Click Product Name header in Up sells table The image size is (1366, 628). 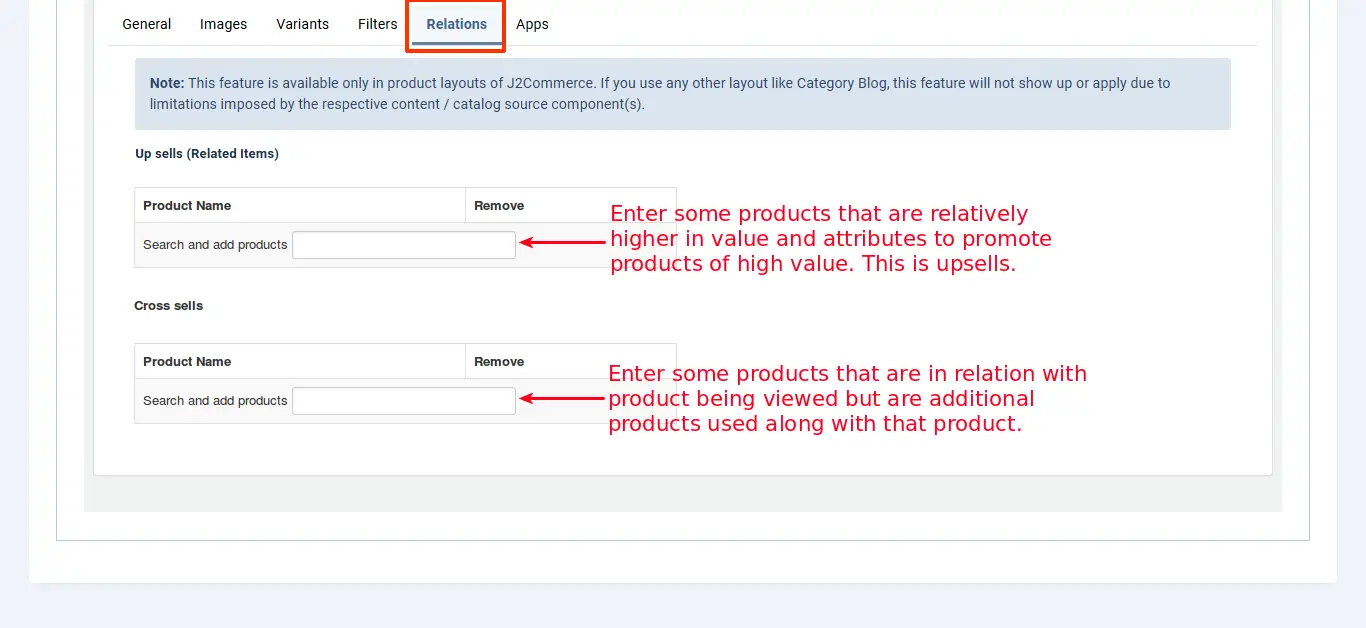pos(187,206)
